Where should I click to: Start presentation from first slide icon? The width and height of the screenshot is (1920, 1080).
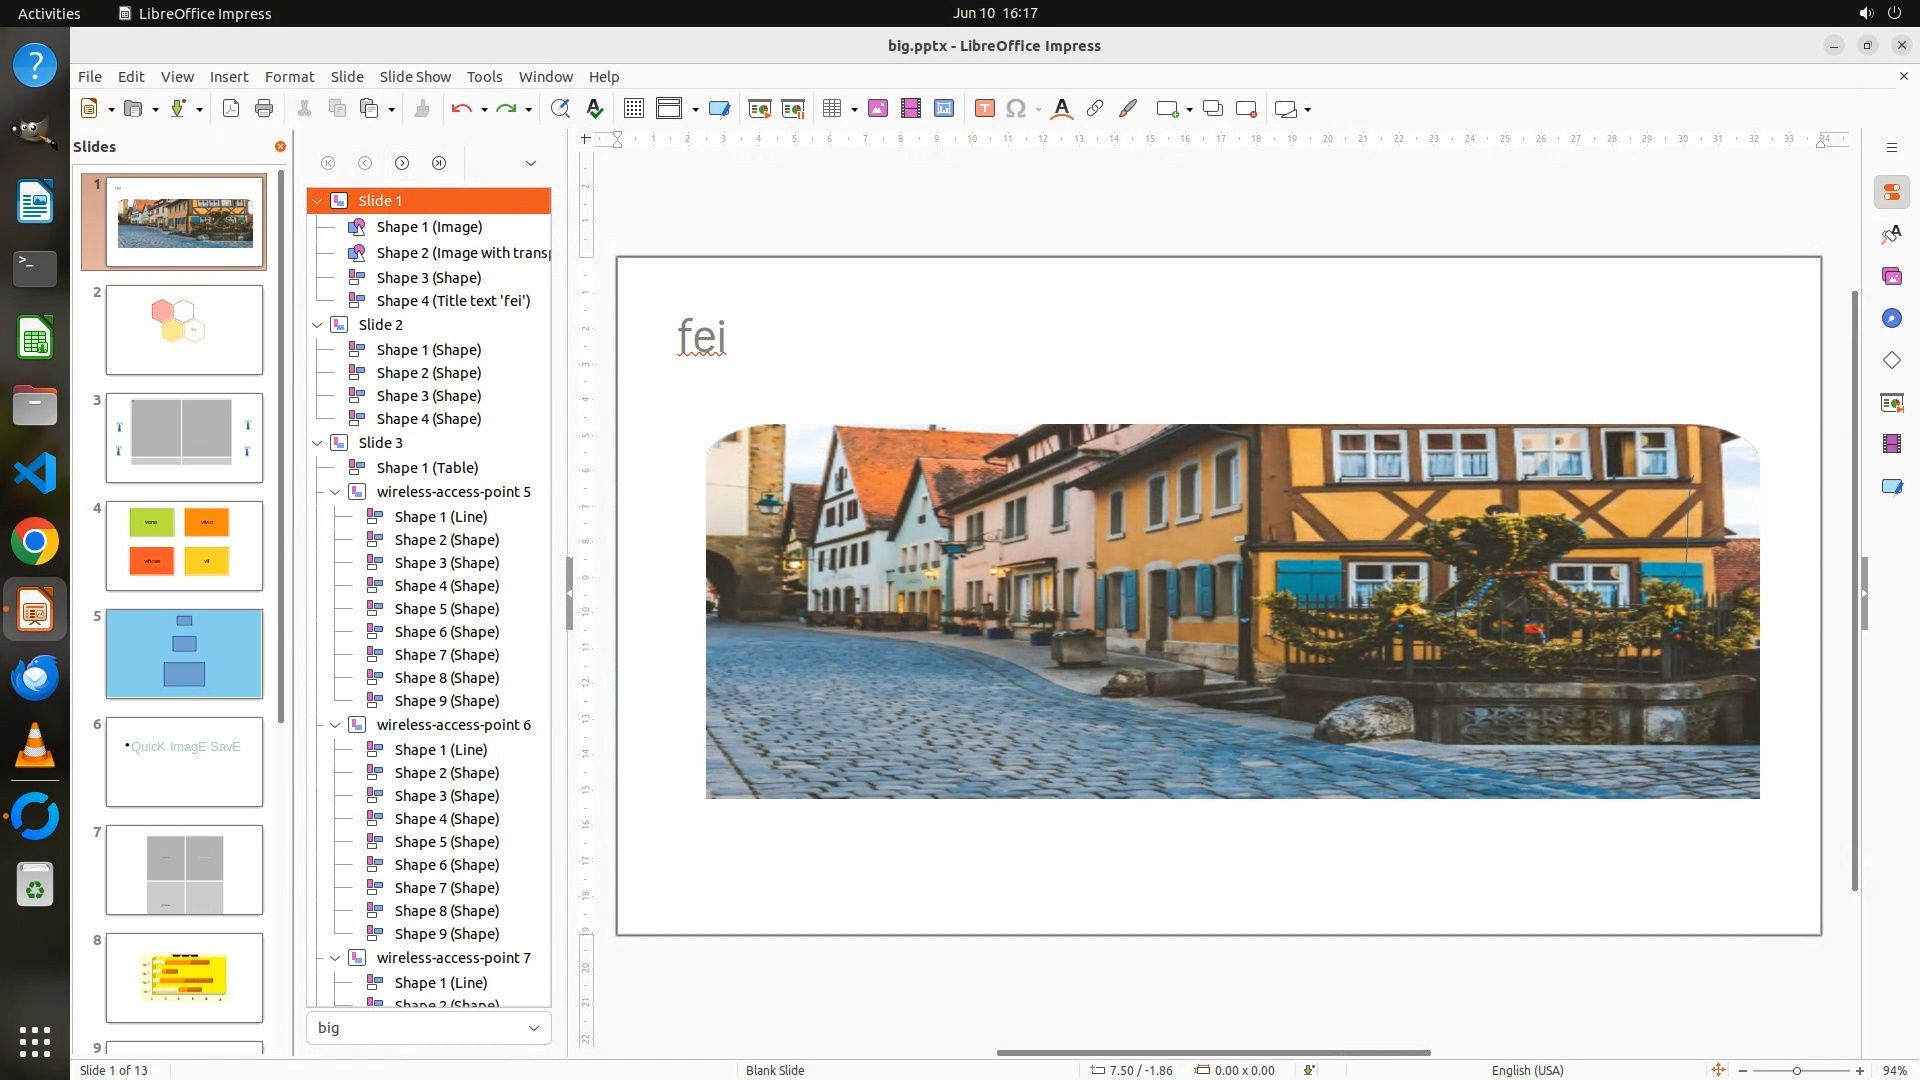click(760, 109)
